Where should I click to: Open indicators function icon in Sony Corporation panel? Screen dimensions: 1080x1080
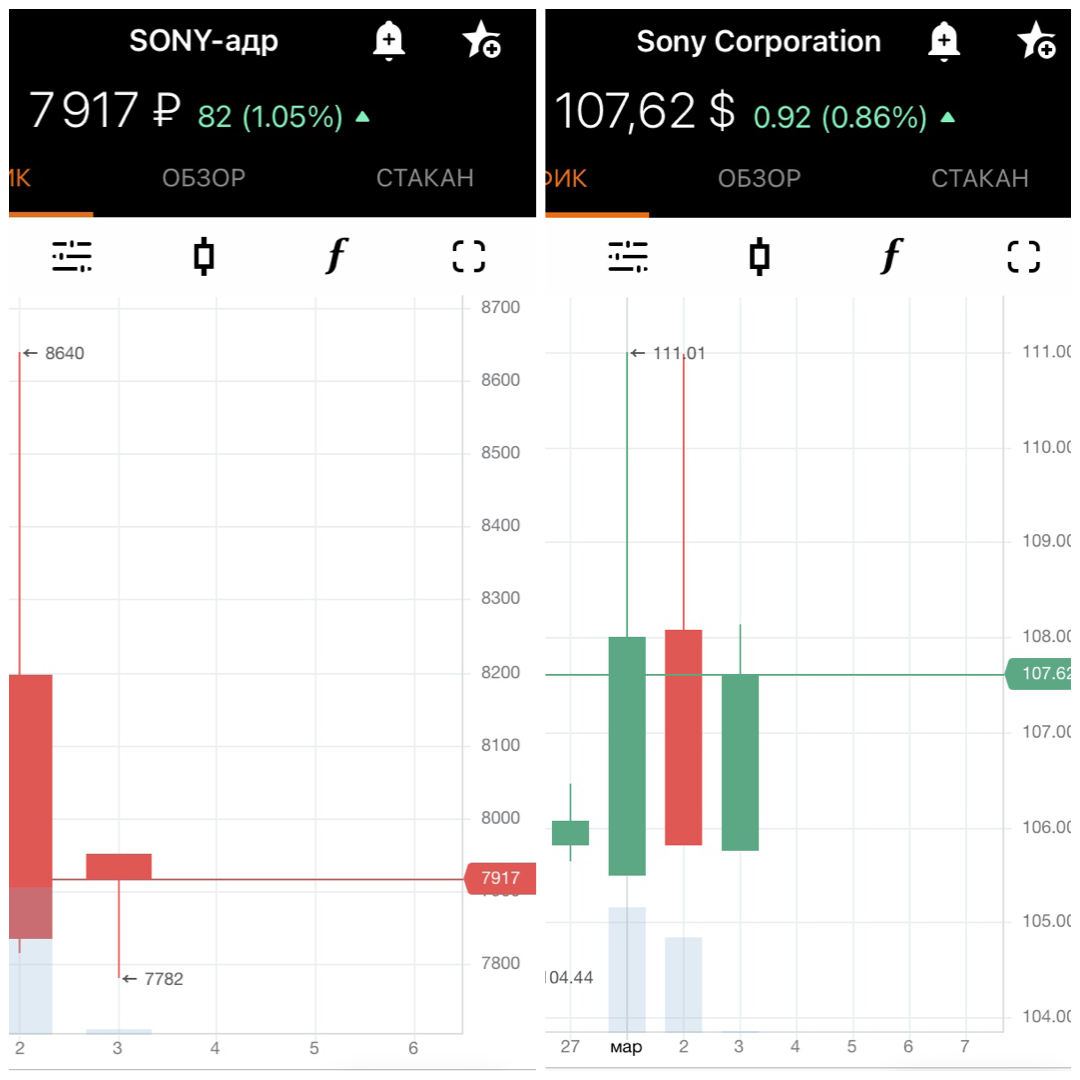(x=892, y=256)
